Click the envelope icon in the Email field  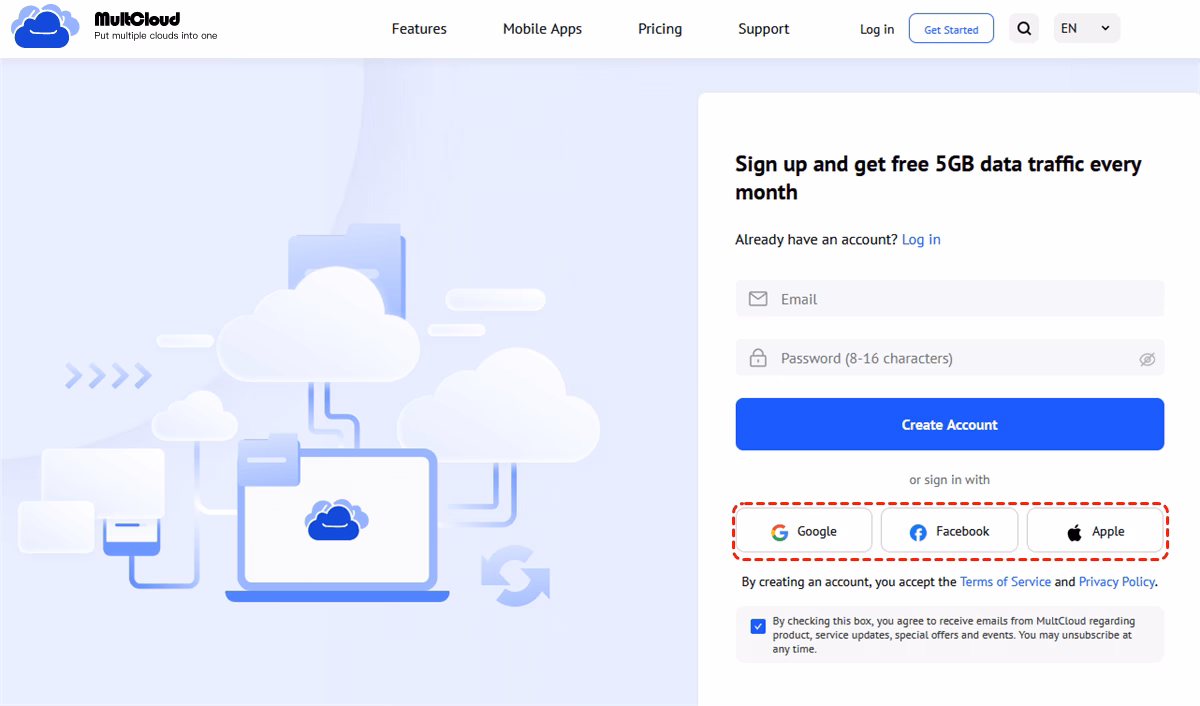[x=760, y=298]
